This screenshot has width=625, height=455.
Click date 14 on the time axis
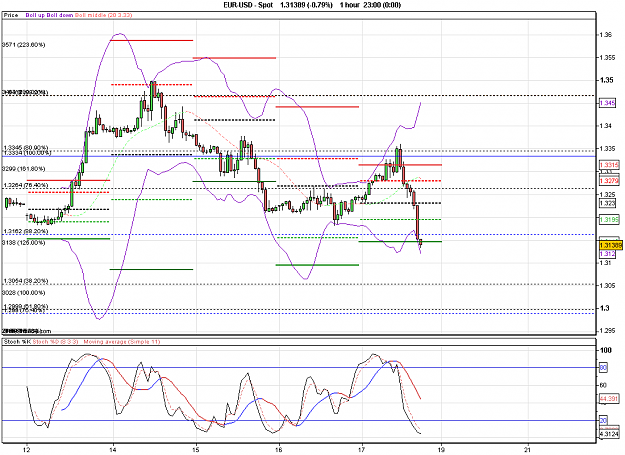coord(113,450)
